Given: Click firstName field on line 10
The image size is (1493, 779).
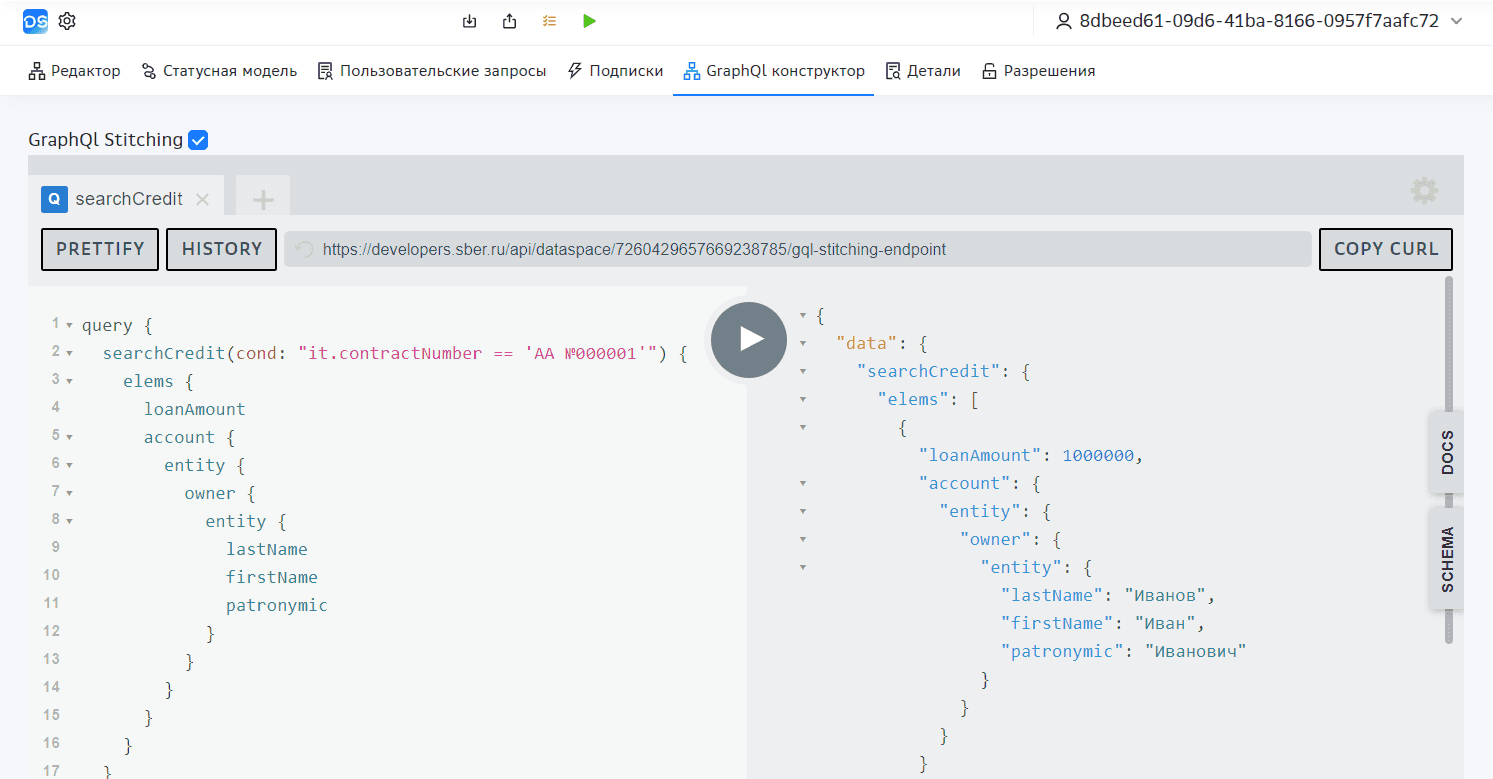Looking at the screenshot, I should [272, 578].
